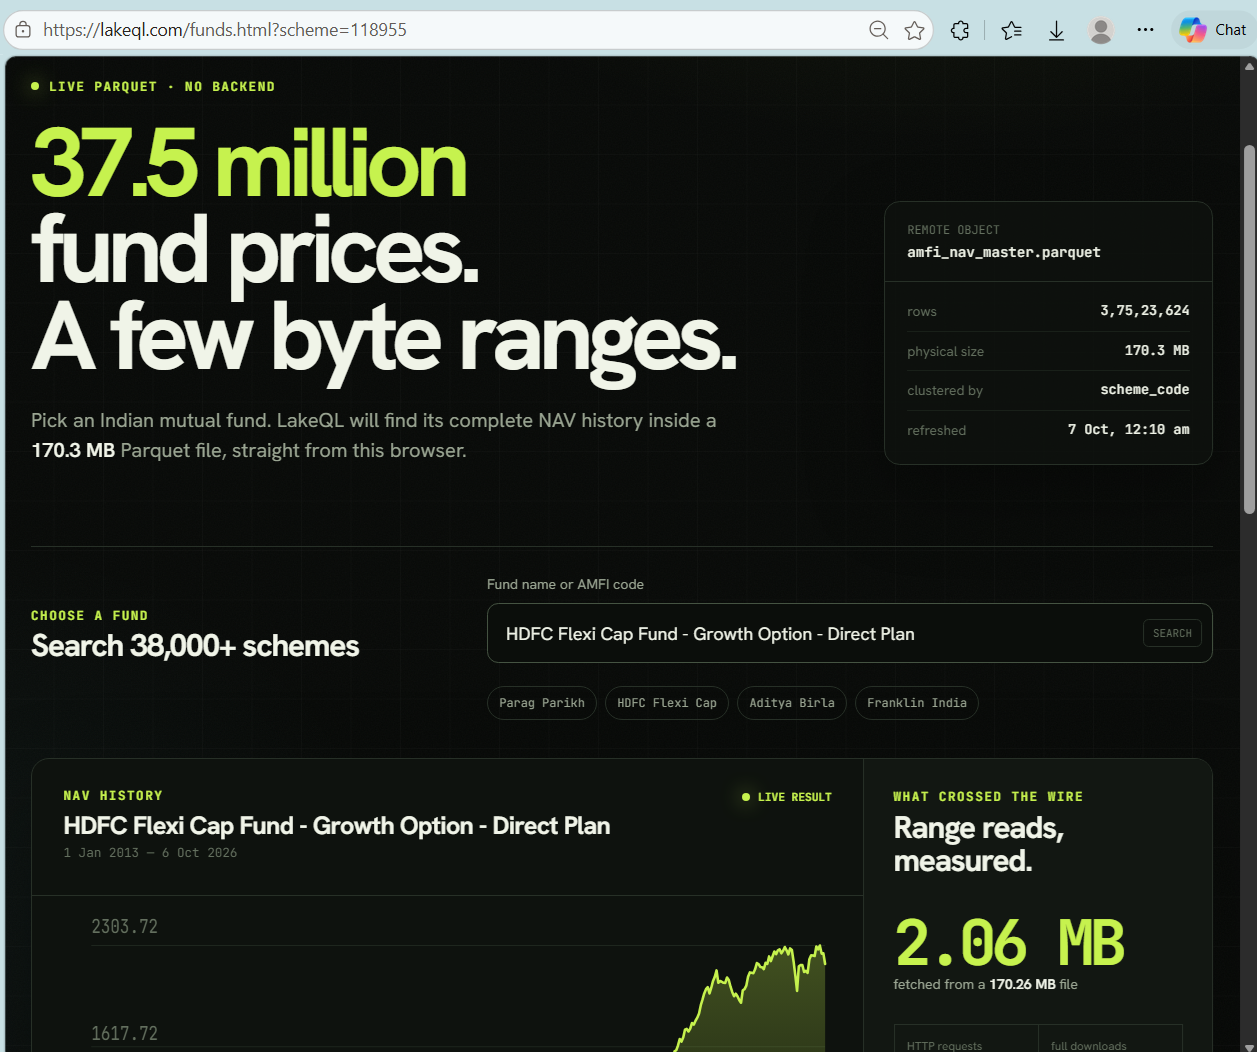Open the Copilot Chat button
The width and height of the screenshot is (1257, 1060).
tap(1213, 30)
